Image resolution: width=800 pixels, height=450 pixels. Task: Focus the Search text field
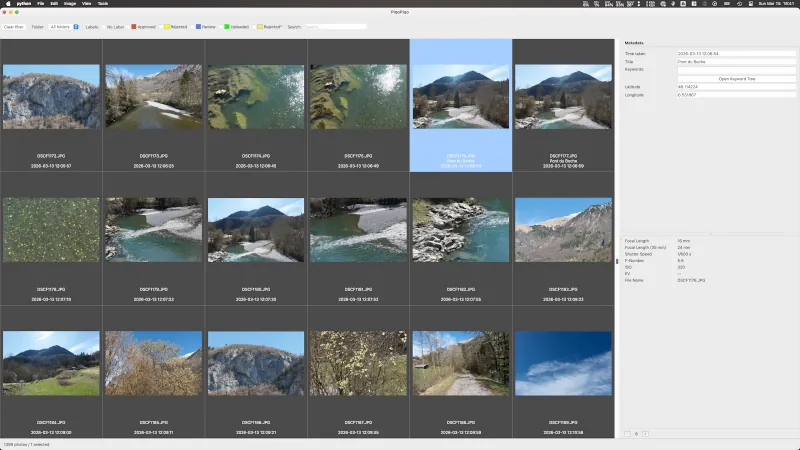coord(333,27)
